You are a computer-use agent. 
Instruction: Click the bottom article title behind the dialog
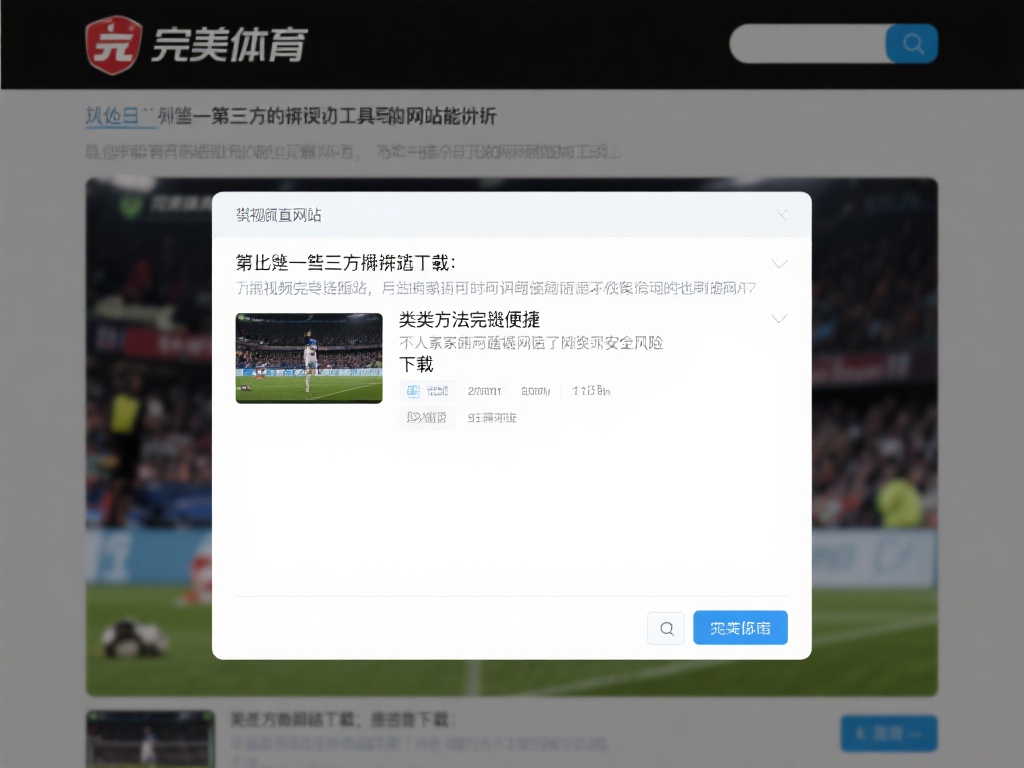(x=343, y=720)
